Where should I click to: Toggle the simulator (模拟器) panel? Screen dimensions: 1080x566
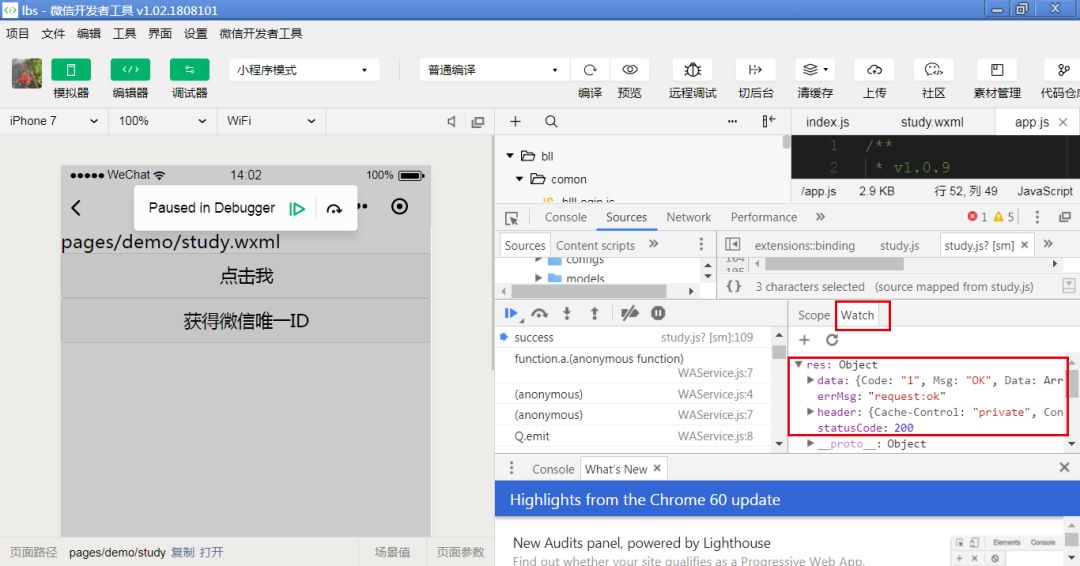click(x=70, y=70)
